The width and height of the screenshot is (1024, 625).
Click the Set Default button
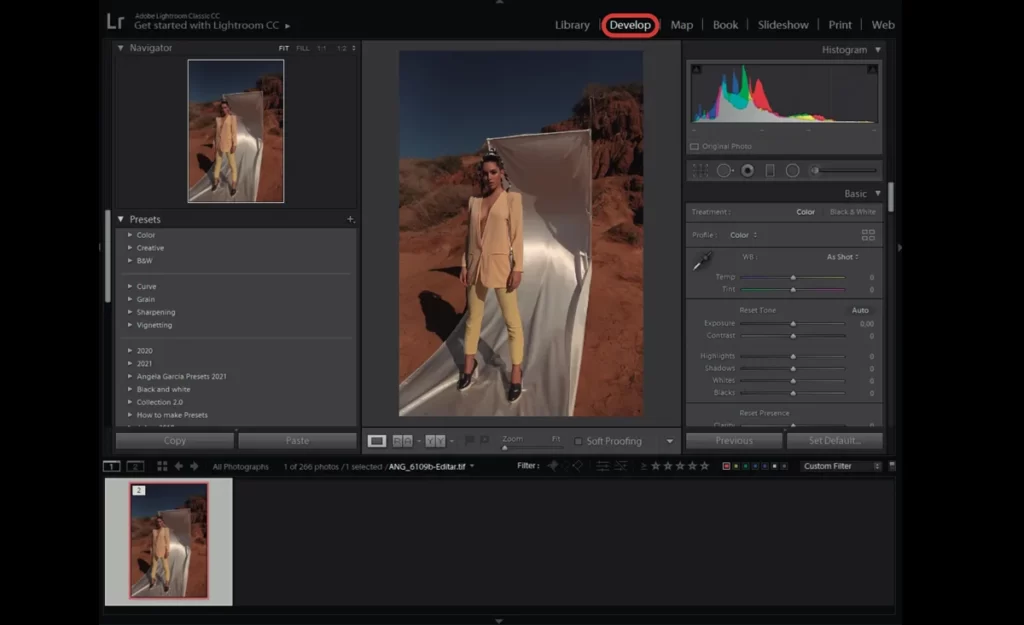coord(835,441)
